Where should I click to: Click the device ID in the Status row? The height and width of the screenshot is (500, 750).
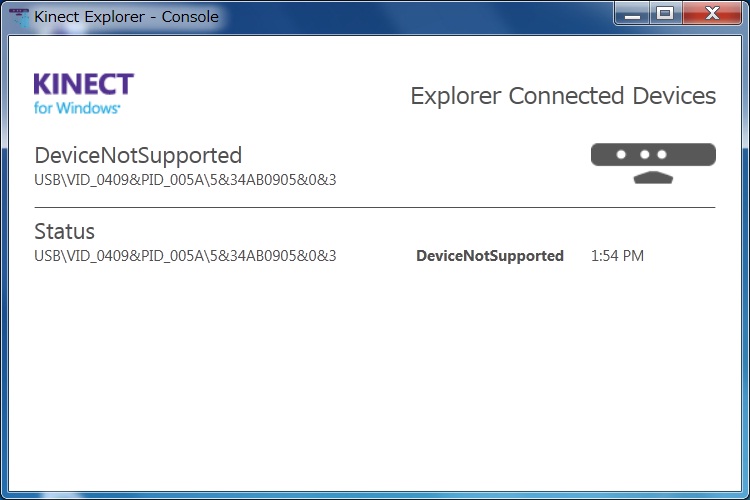(x=185, y=256)
